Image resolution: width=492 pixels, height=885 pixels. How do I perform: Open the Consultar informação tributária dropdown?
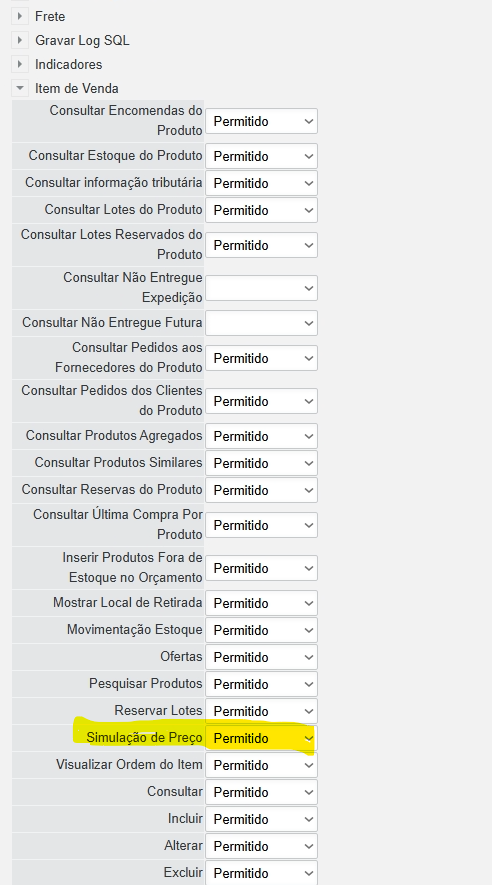261,183
